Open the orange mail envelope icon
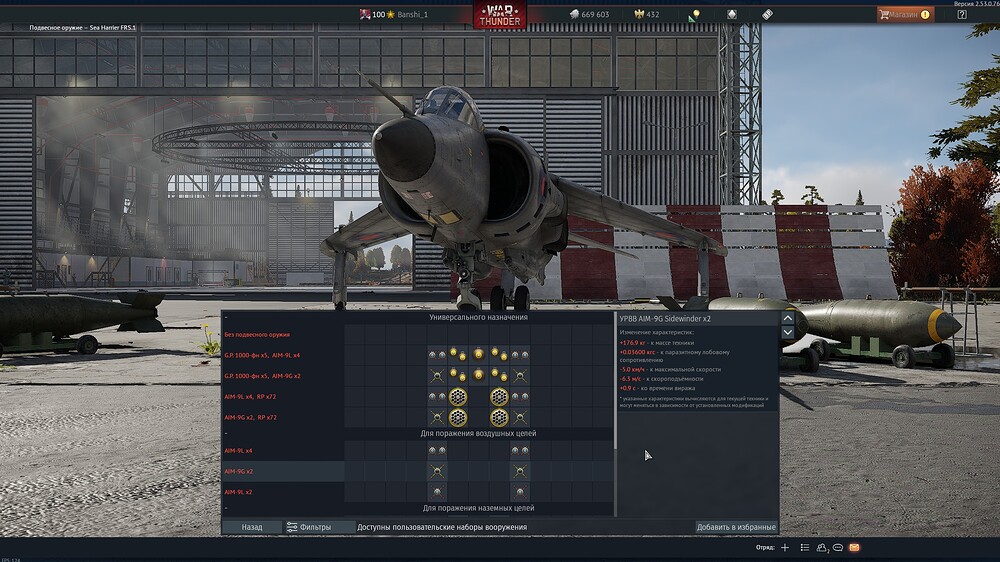 [x=854, y=548]
